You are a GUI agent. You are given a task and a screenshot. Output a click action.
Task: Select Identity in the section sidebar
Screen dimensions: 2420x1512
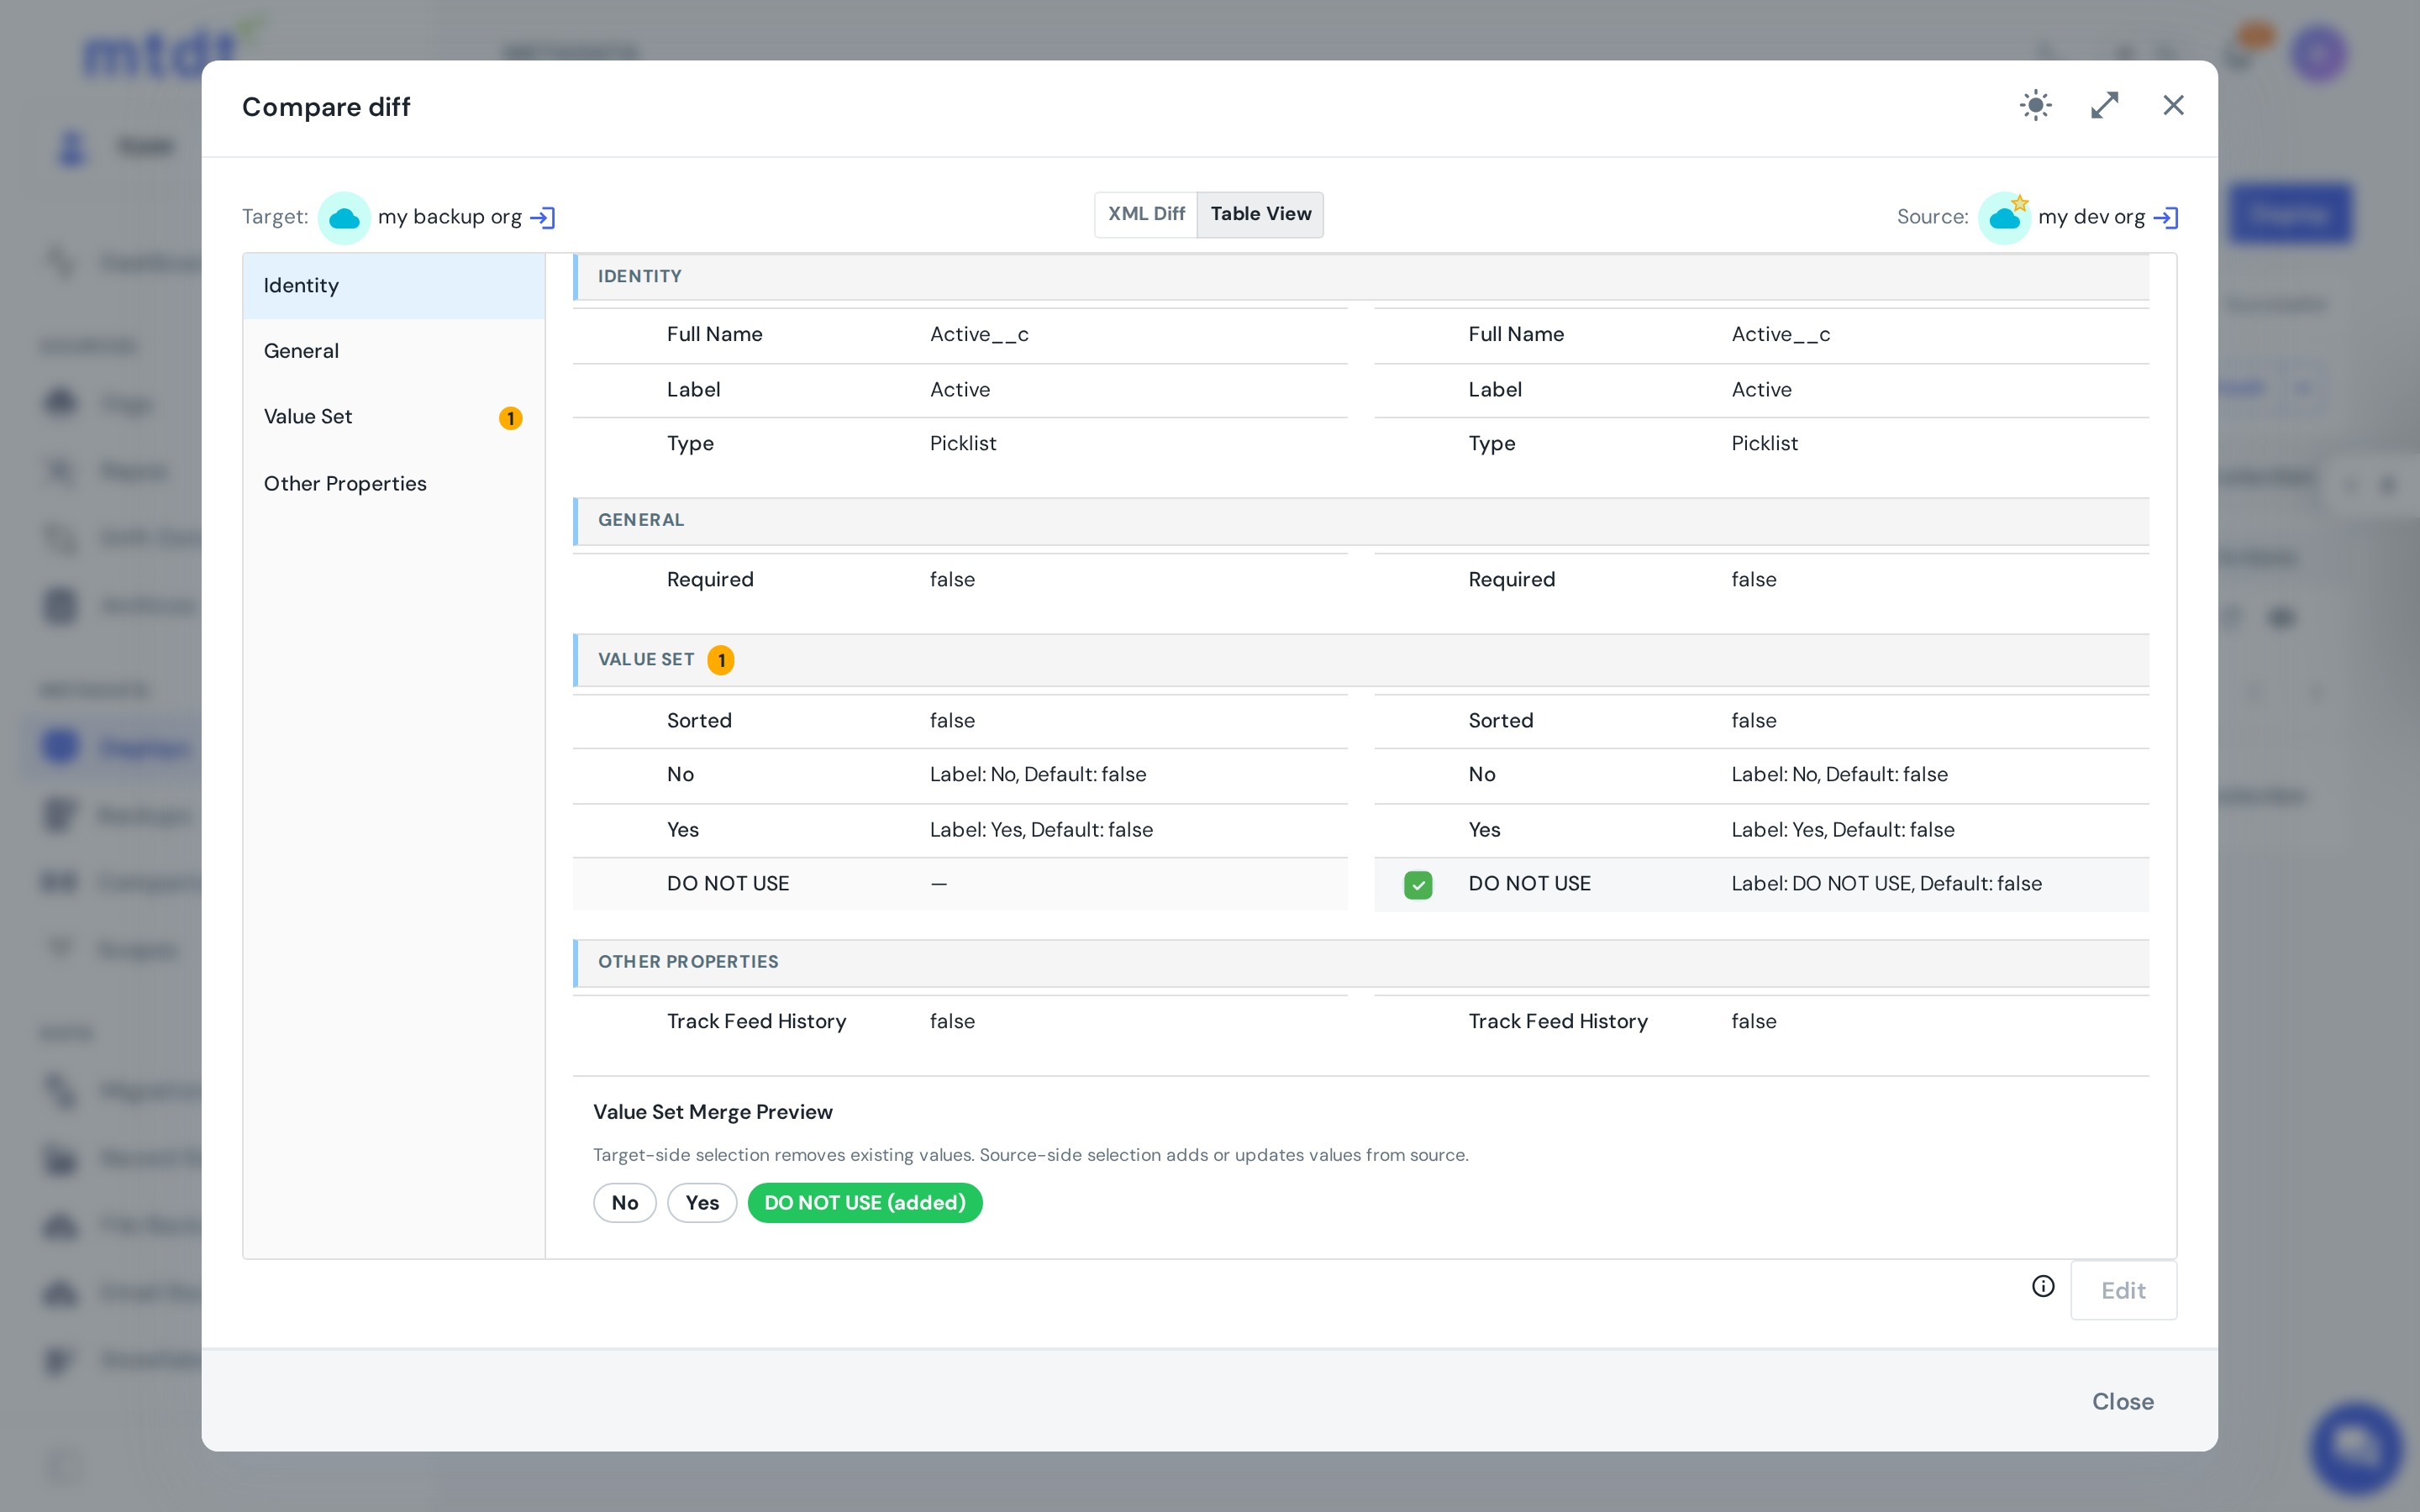click(x=394, y=286)
